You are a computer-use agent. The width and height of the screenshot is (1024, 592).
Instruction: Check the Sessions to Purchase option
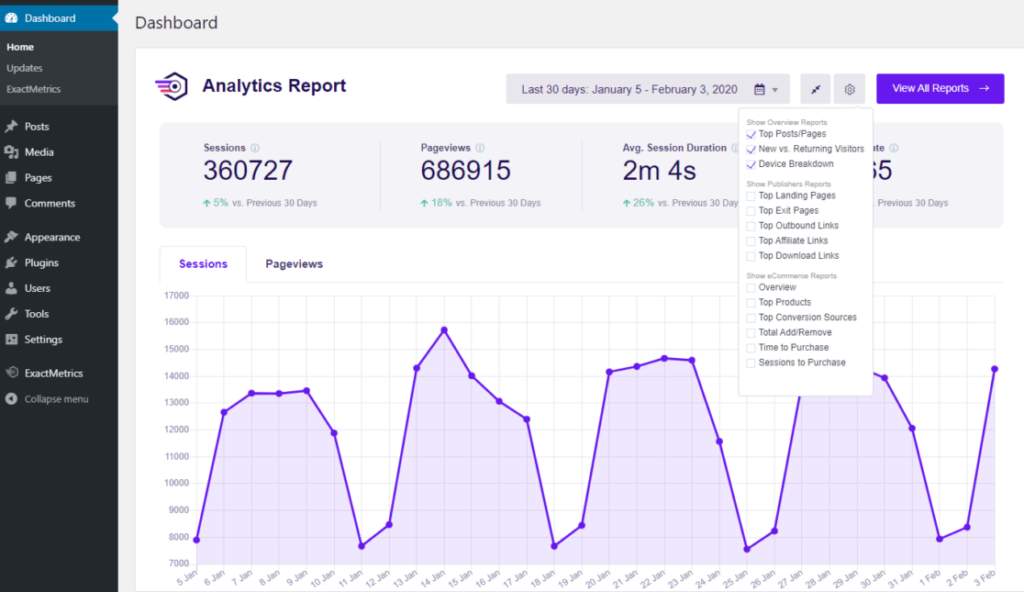[x=751, y=363]
